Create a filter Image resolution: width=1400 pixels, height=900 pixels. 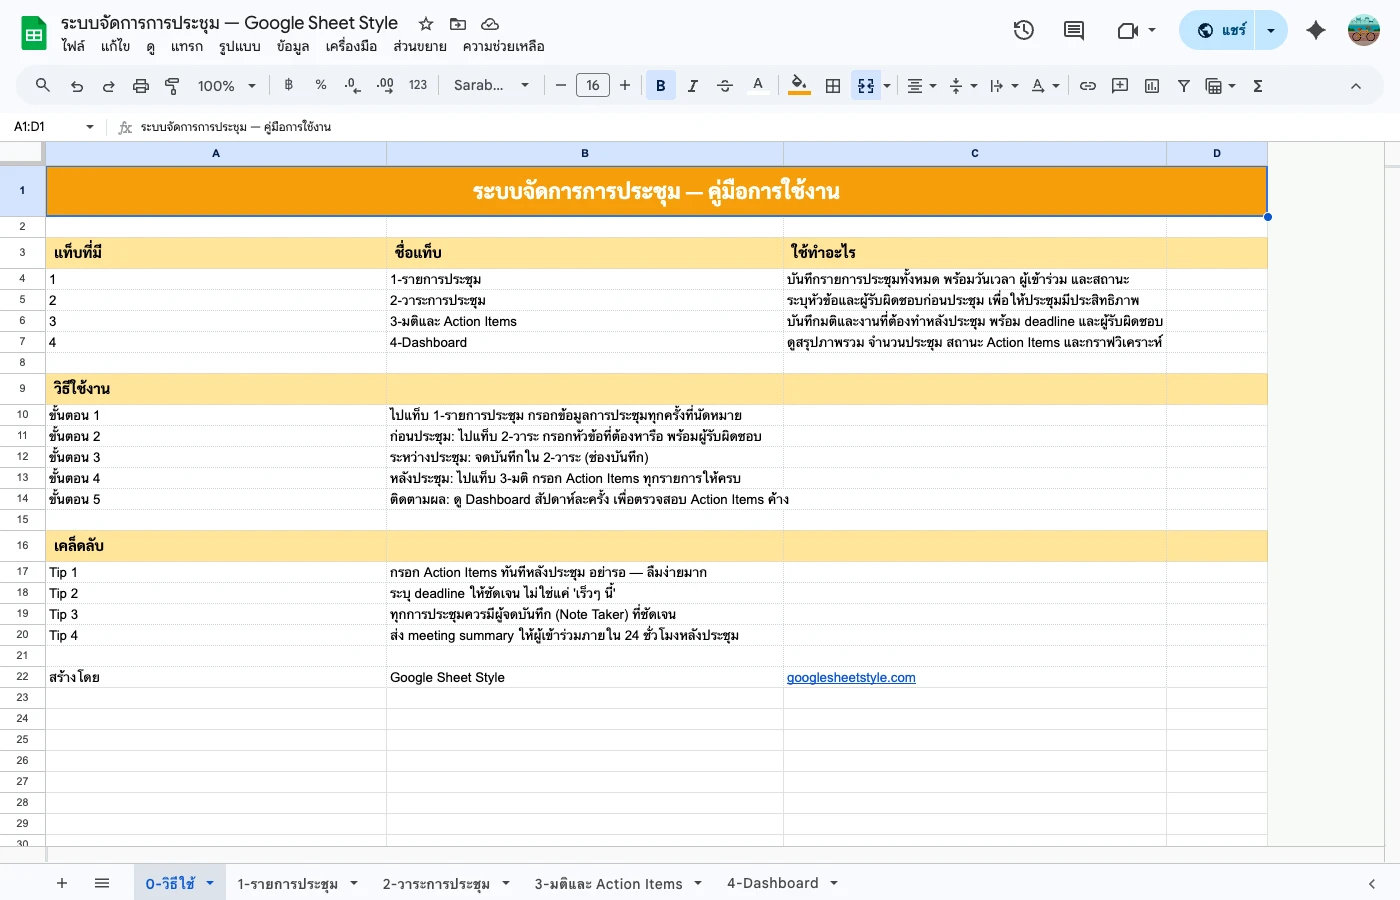click(x=1183, y=86)
